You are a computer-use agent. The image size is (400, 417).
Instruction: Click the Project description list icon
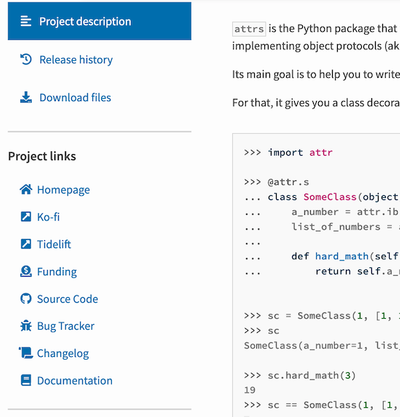pyautogui.click(x=26, y=21)
